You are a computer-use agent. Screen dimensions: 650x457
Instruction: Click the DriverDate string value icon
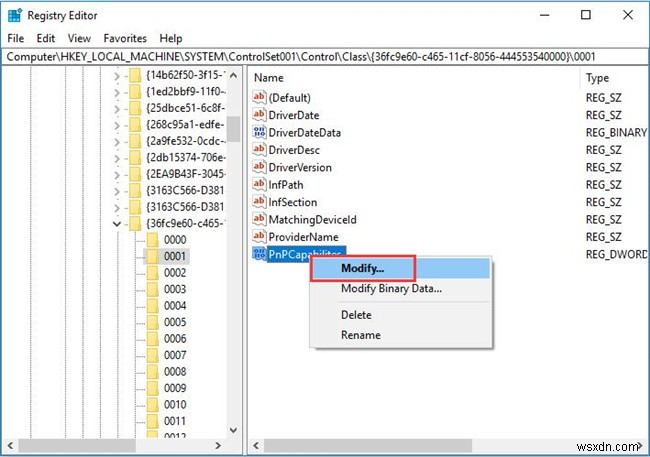point(259,114)
